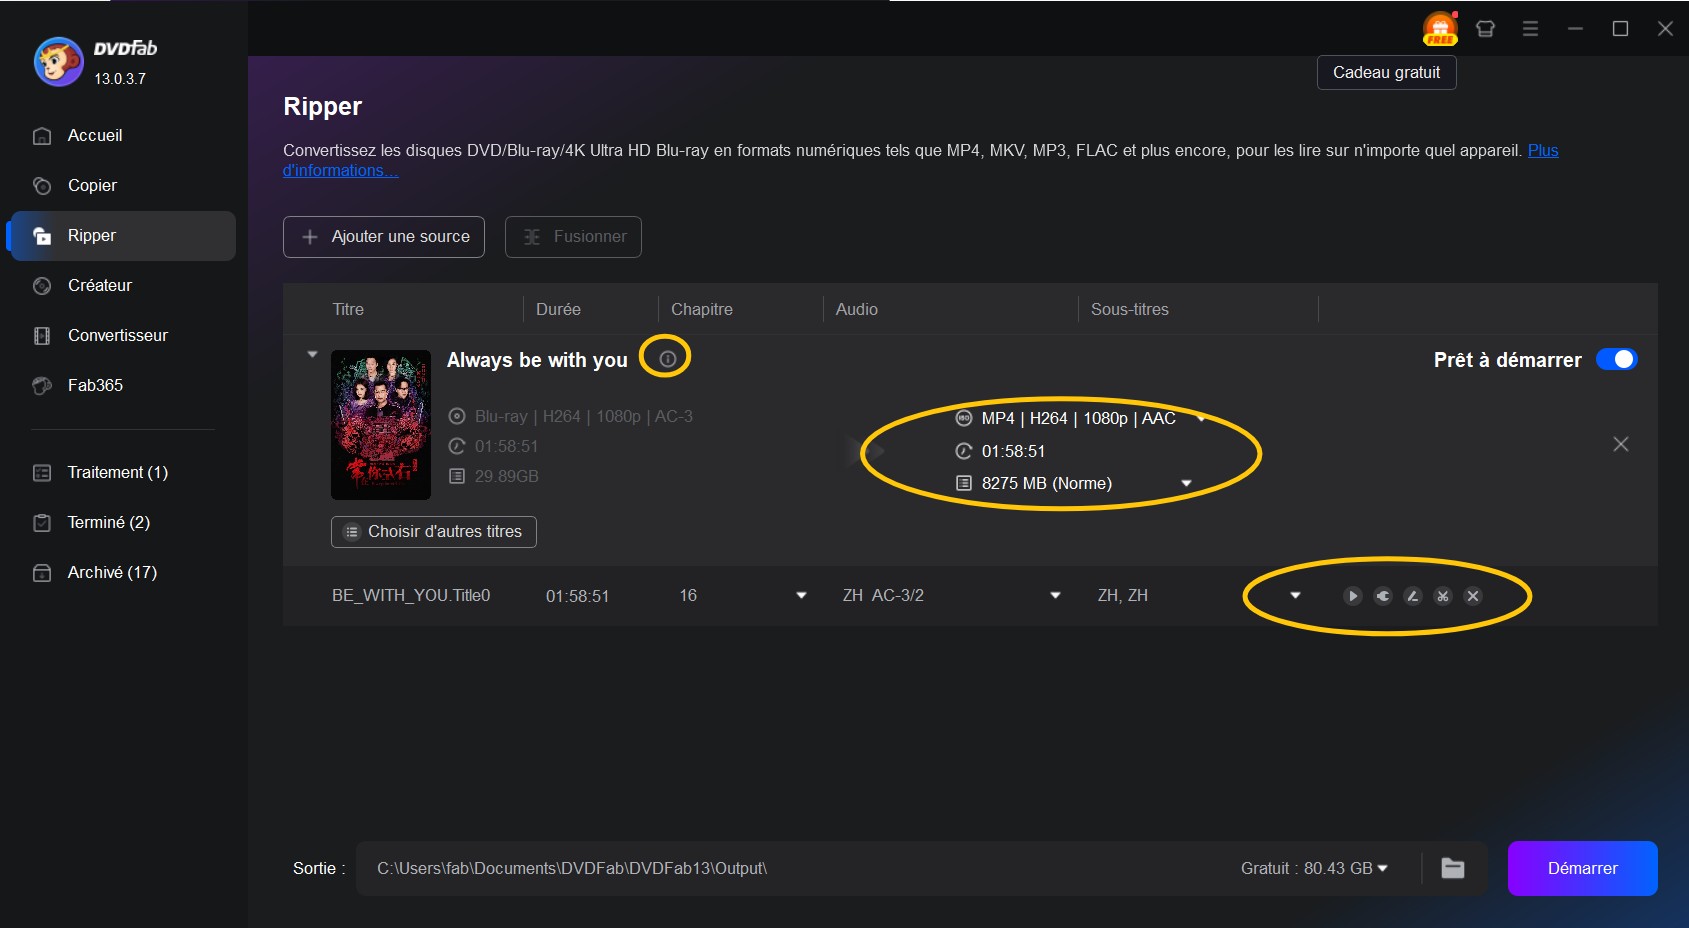
Task: Remove the source with the X icon
Action: tap(1621, 444)
